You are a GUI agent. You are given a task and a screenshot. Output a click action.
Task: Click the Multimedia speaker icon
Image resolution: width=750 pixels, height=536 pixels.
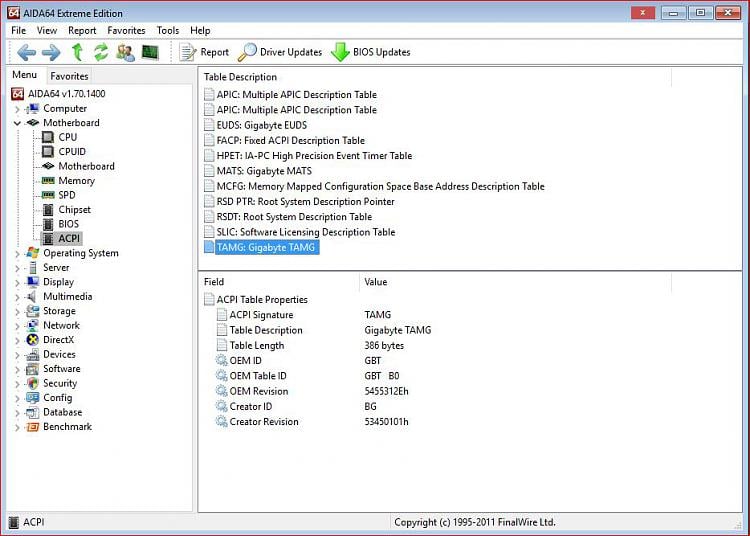pos(33,296)
